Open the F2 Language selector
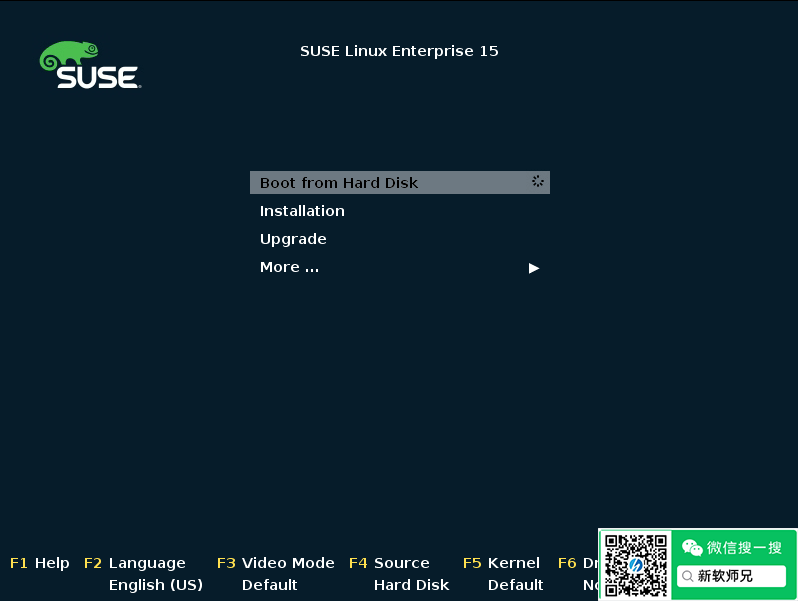 [x=135, y=563]
